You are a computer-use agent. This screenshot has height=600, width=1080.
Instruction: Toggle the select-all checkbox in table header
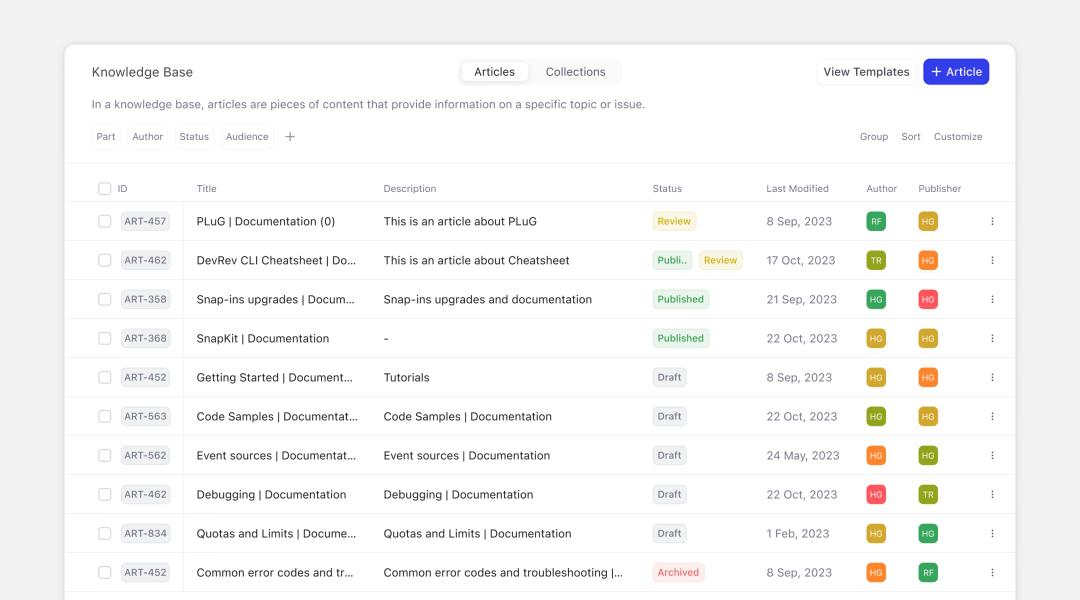click(105, 188)
